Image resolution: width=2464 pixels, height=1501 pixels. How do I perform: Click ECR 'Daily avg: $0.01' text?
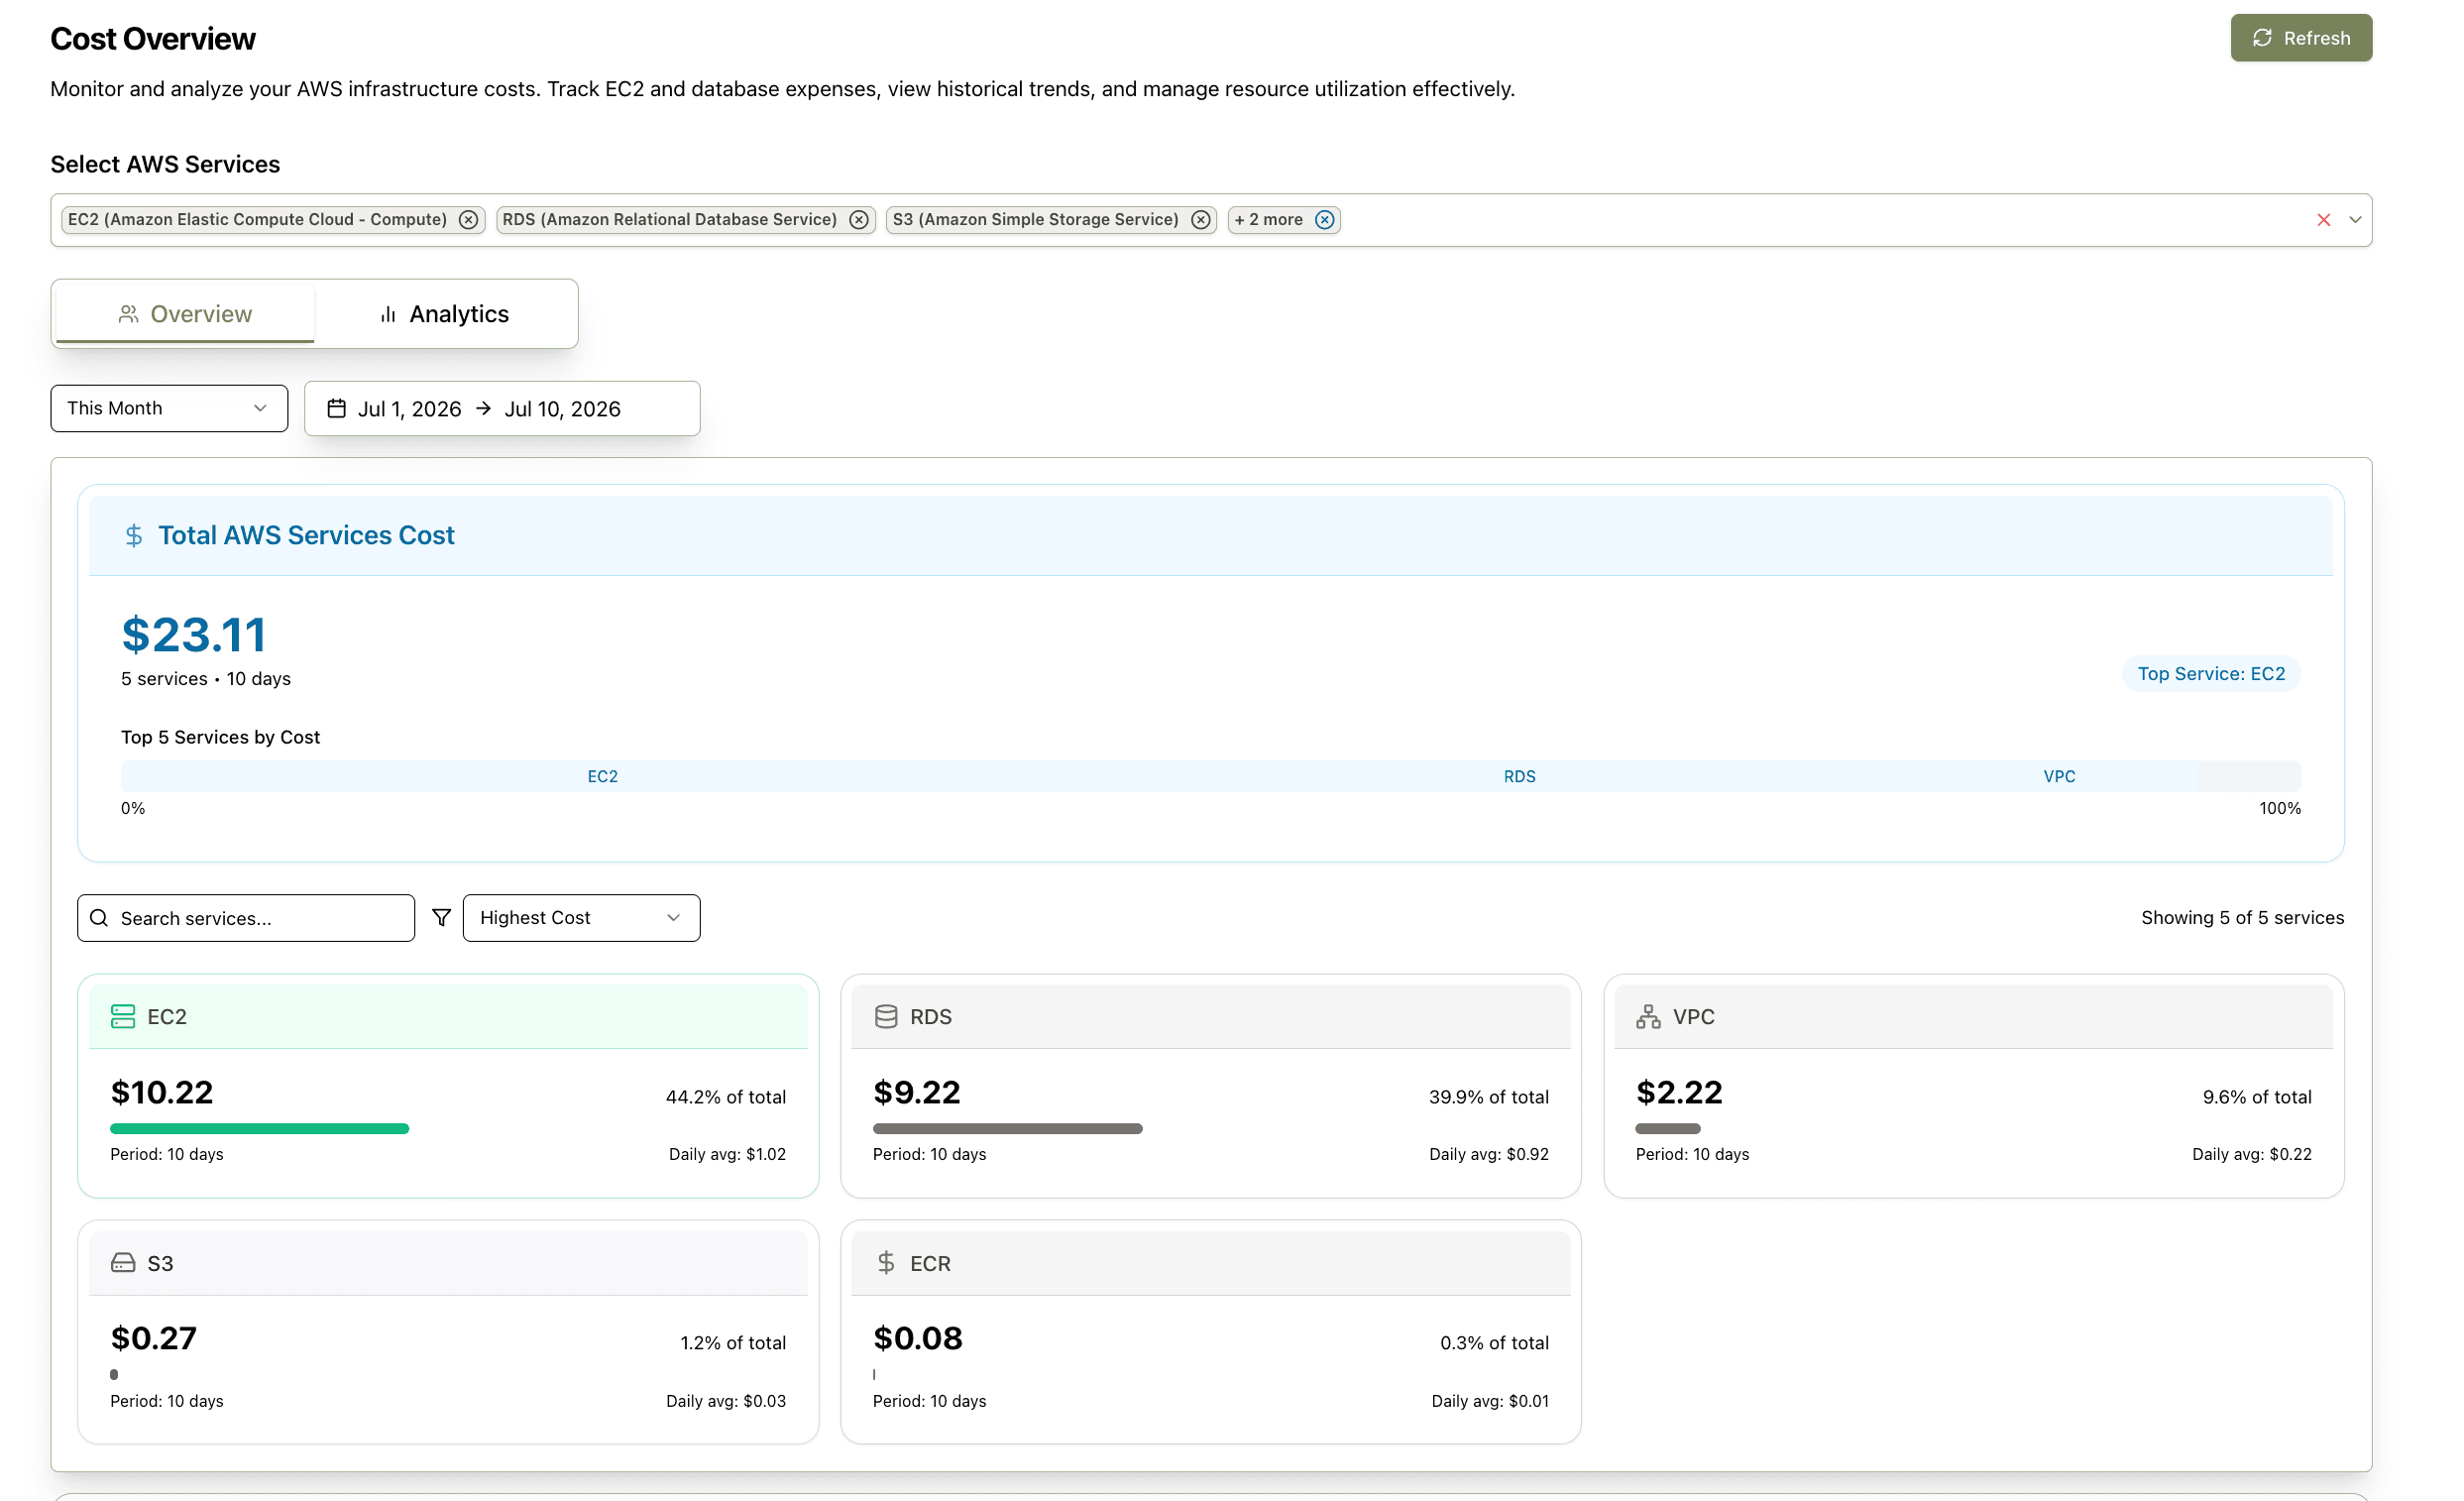1490,1402
